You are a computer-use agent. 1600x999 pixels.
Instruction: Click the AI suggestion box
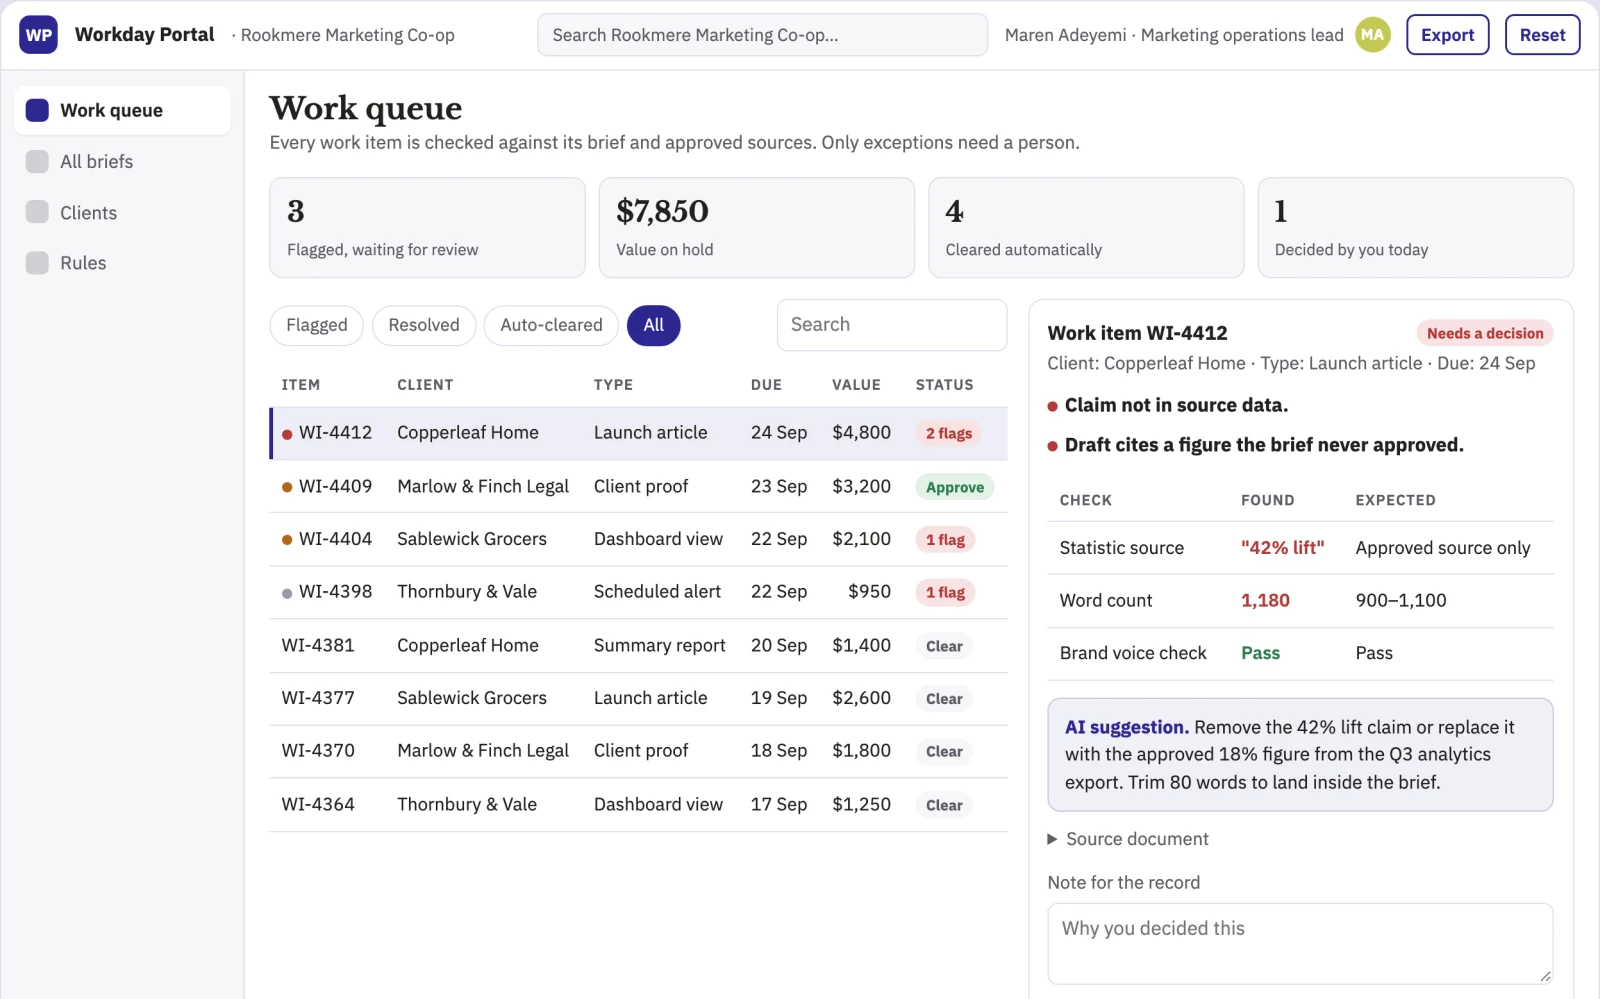[1300, 755]
